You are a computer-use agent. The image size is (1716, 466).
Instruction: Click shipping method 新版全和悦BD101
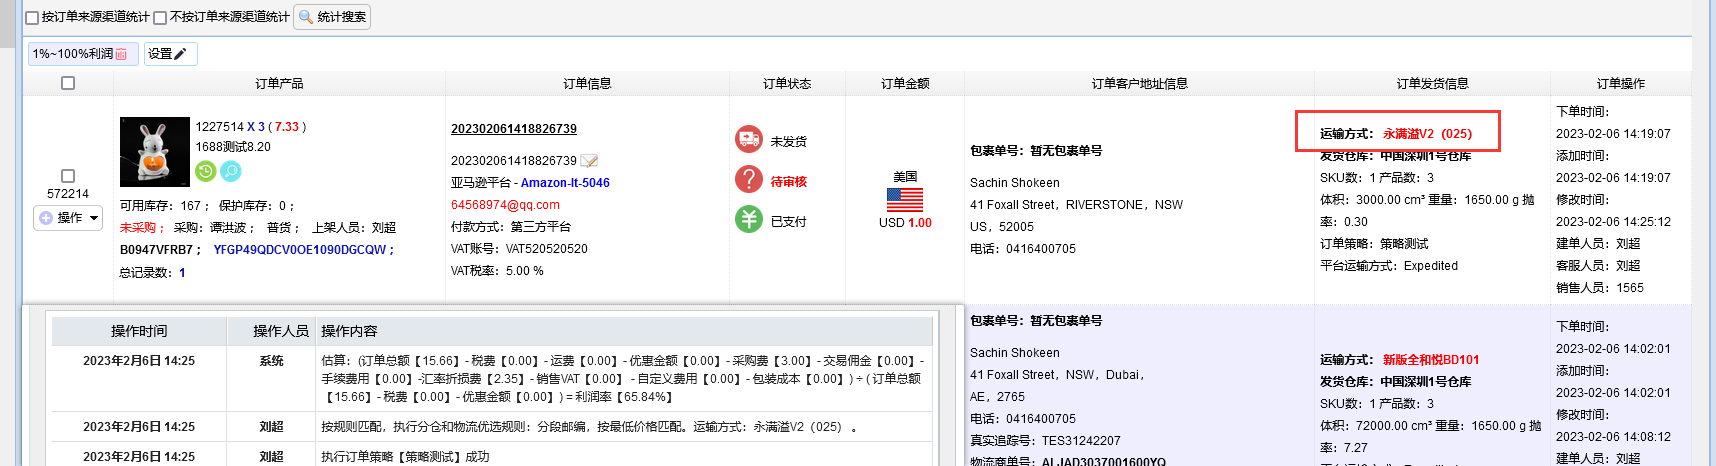pos(1431,360)
